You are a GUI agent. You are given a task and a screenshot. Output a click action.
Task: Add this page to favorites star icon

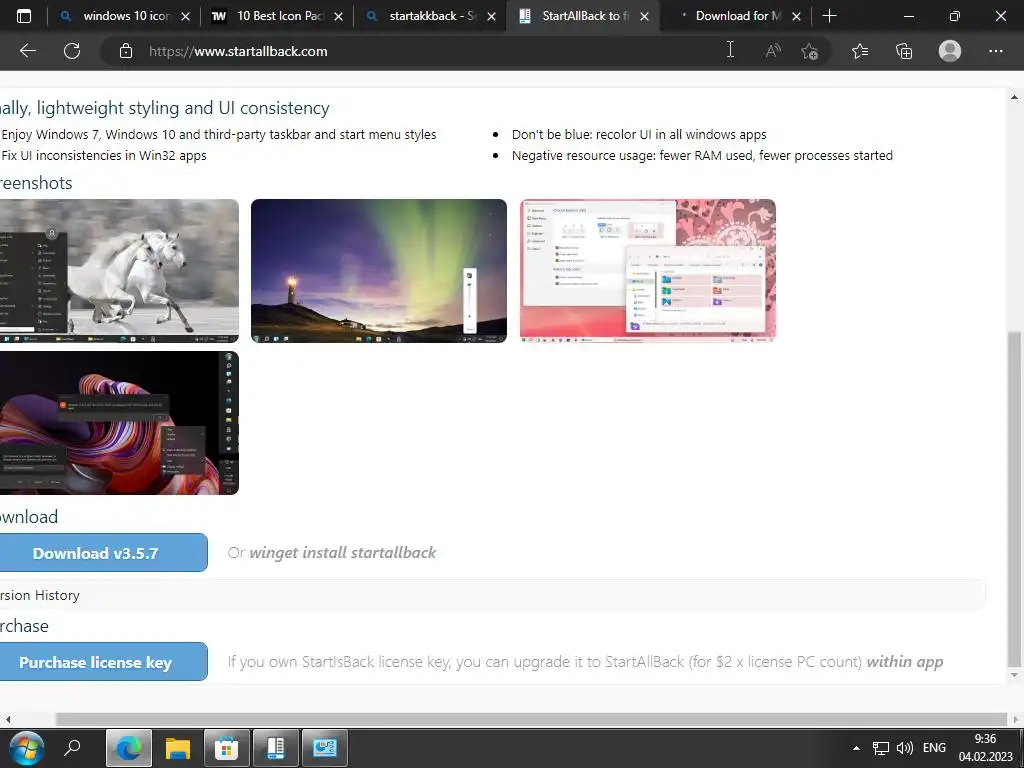(x=810, y=51)
